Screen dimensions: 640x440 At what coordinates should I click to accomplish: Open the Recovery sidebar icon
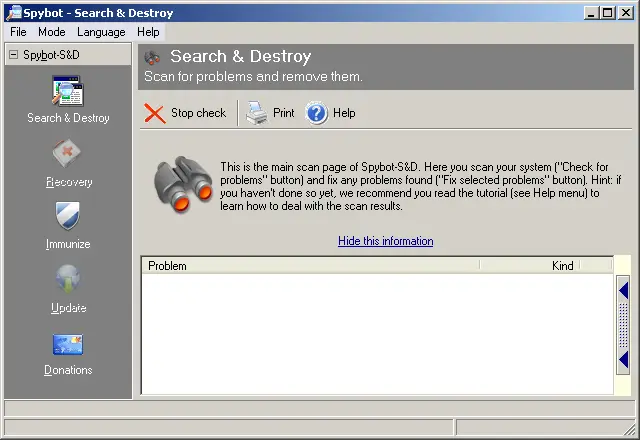point(67,153)
